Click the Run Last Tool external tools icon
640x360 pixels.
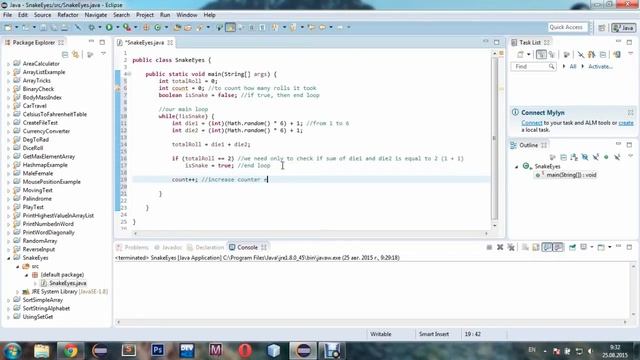127,27
